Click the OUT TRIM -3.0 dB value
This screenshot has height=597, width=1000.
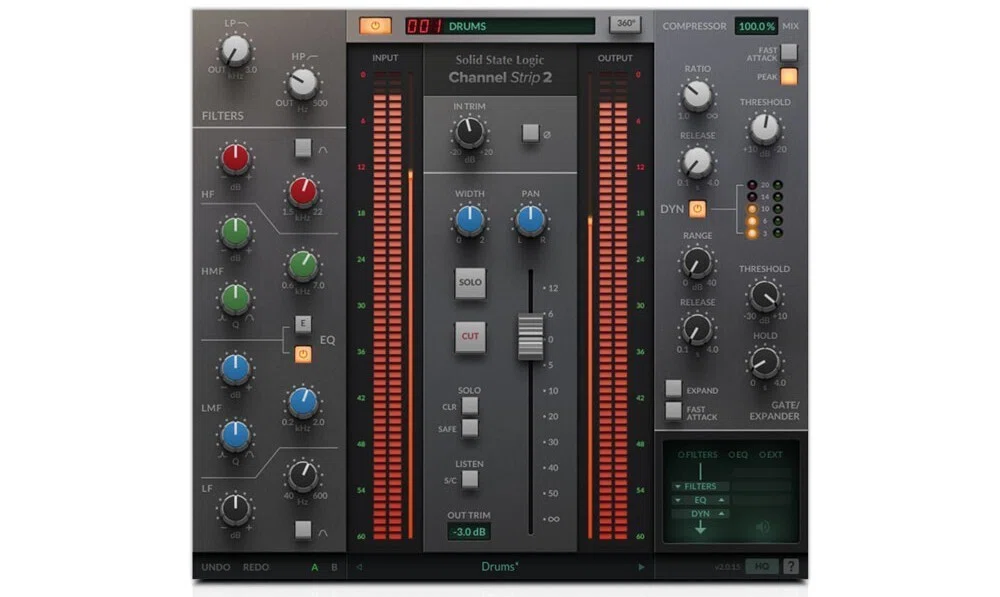(x=469, y=532)
